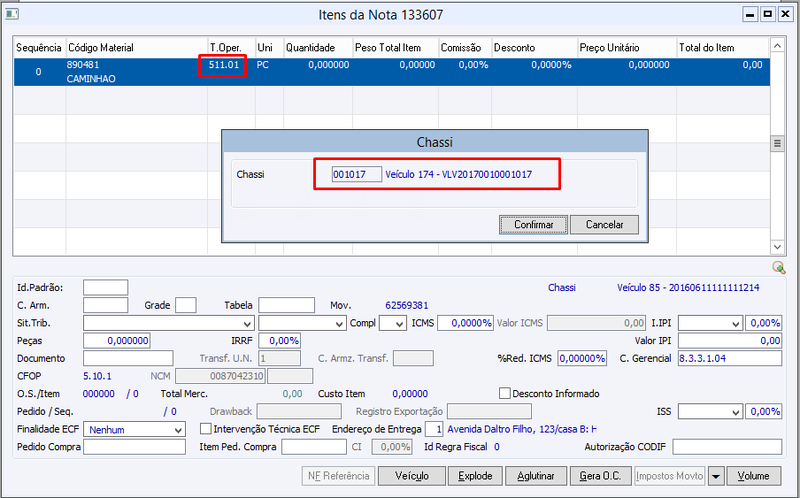This screenshot has width=800, height=498.
Task: Click the address Avenida Daltro Filho text
Action: tap(522, 429)
